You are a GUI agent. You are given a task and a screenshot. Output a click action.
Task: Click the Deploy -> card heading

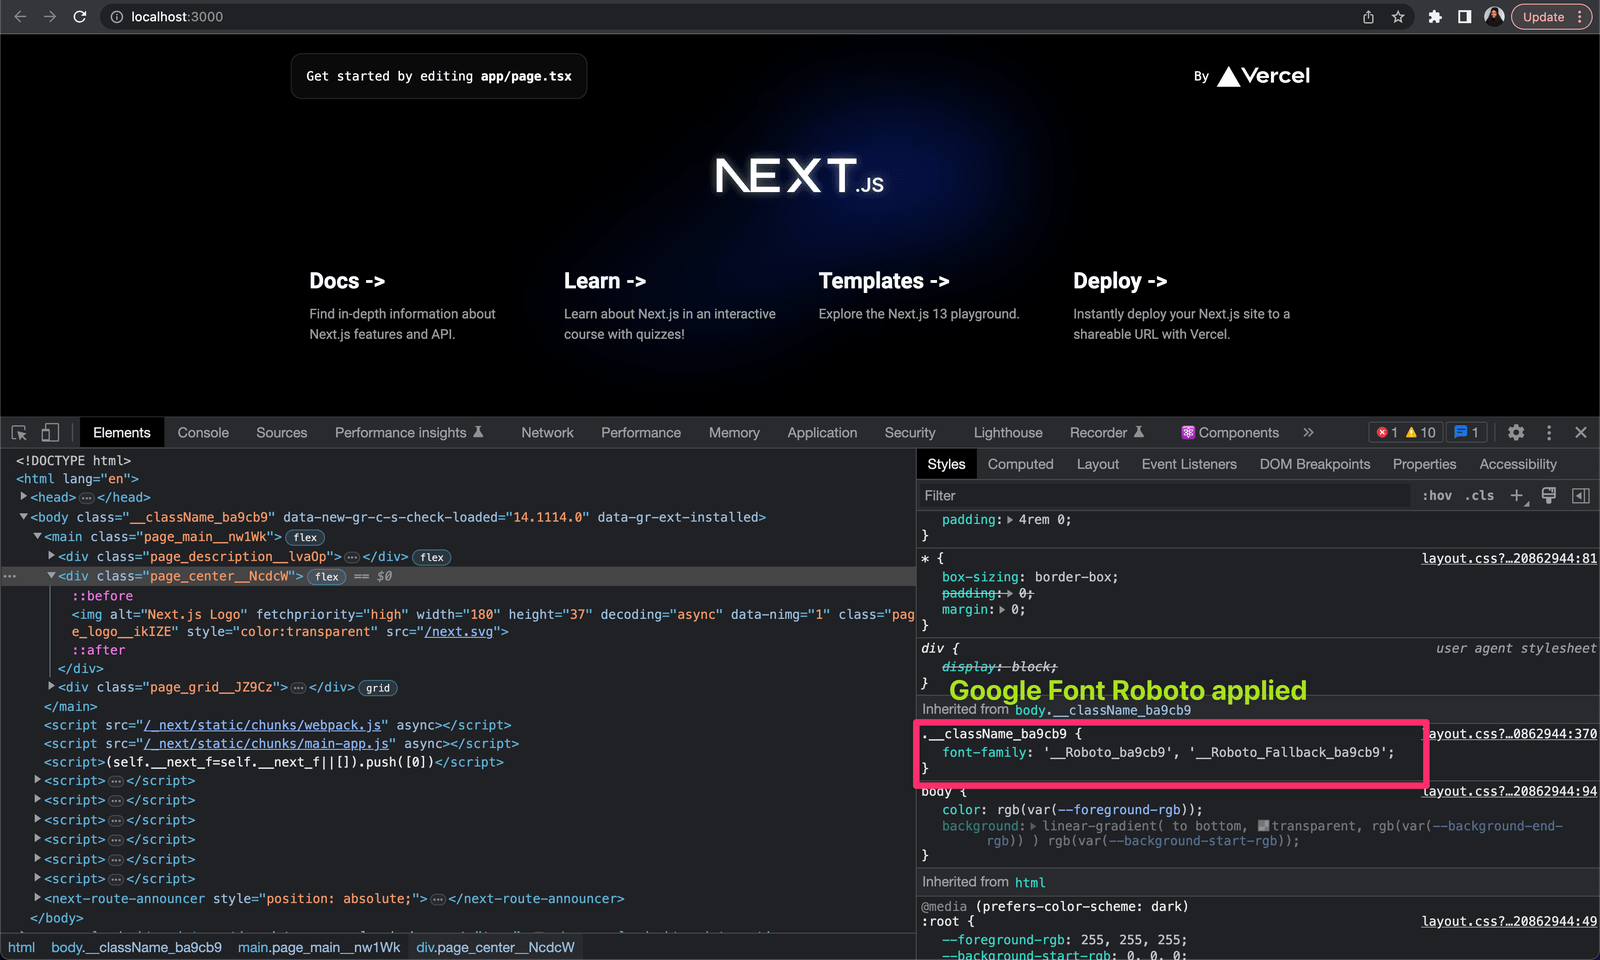[1120, 281]
